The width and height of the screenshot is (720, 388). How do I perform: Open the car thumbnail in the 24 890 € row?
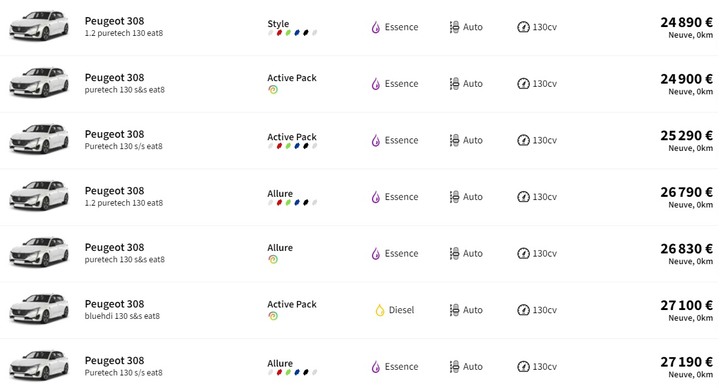point(39,26)
